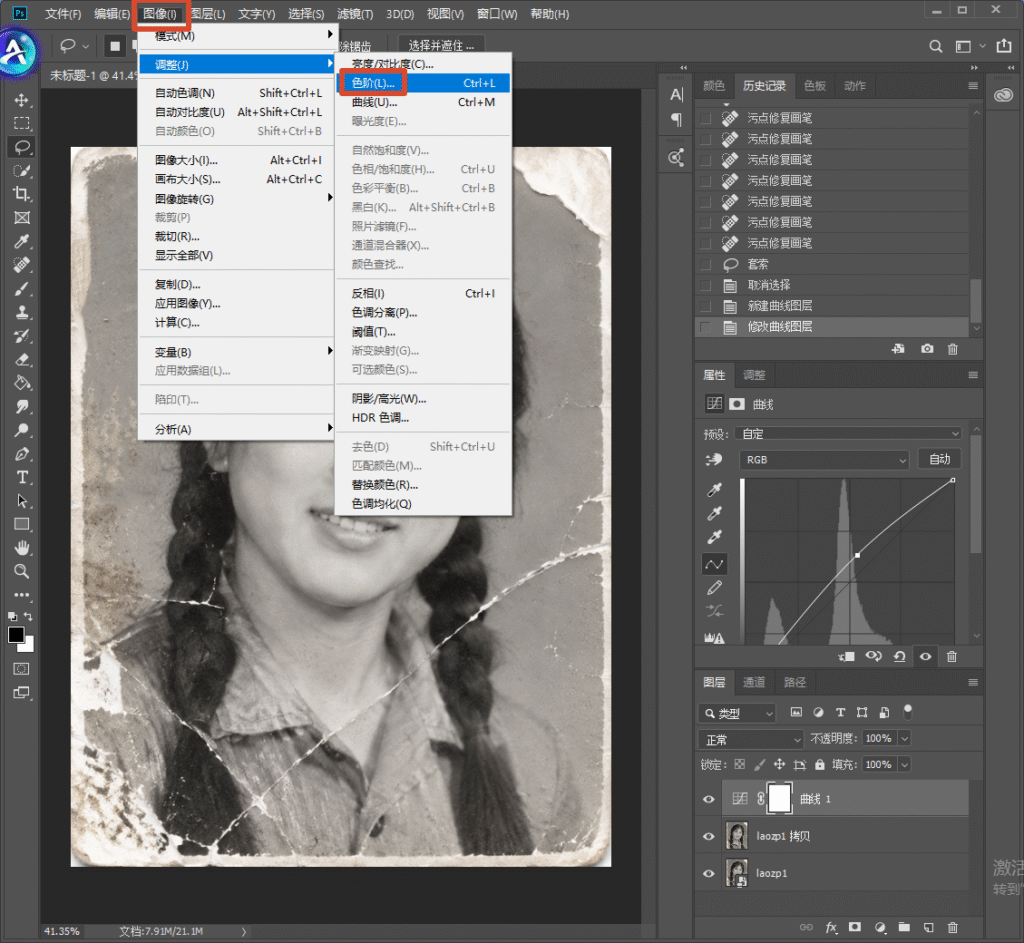Open the 滤镜(T) menu
Screen dimensions: 1024x943
(355, 14)
